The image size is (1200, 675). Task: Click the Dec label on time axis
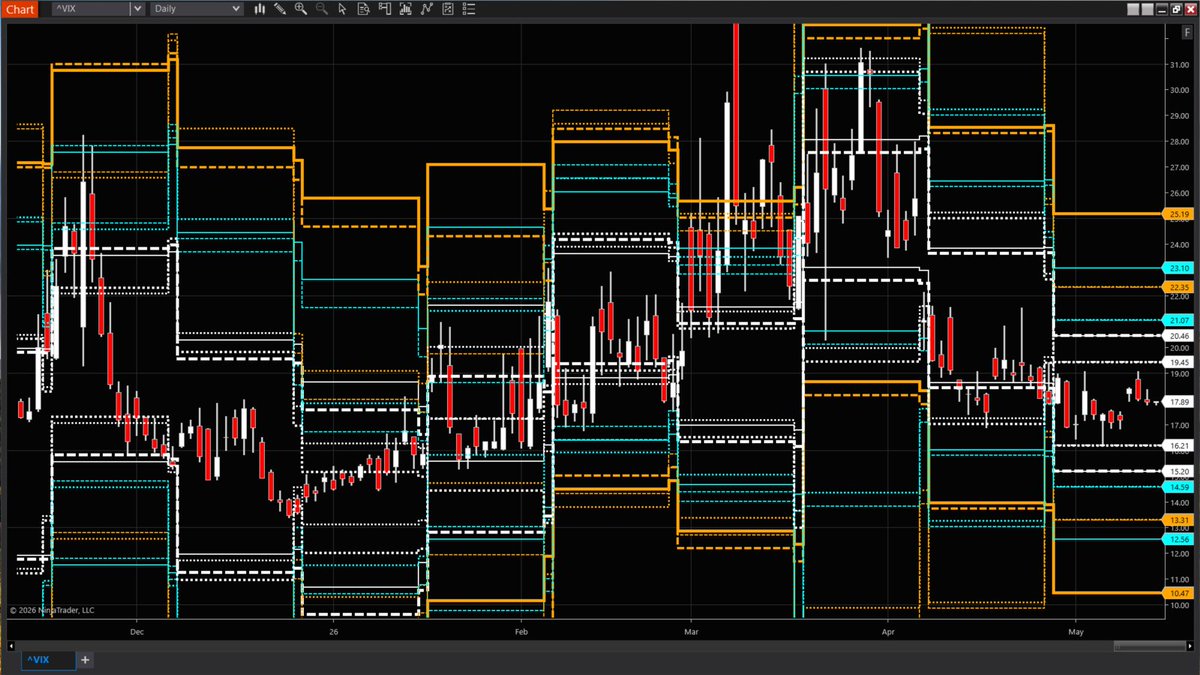click(137, 632)
